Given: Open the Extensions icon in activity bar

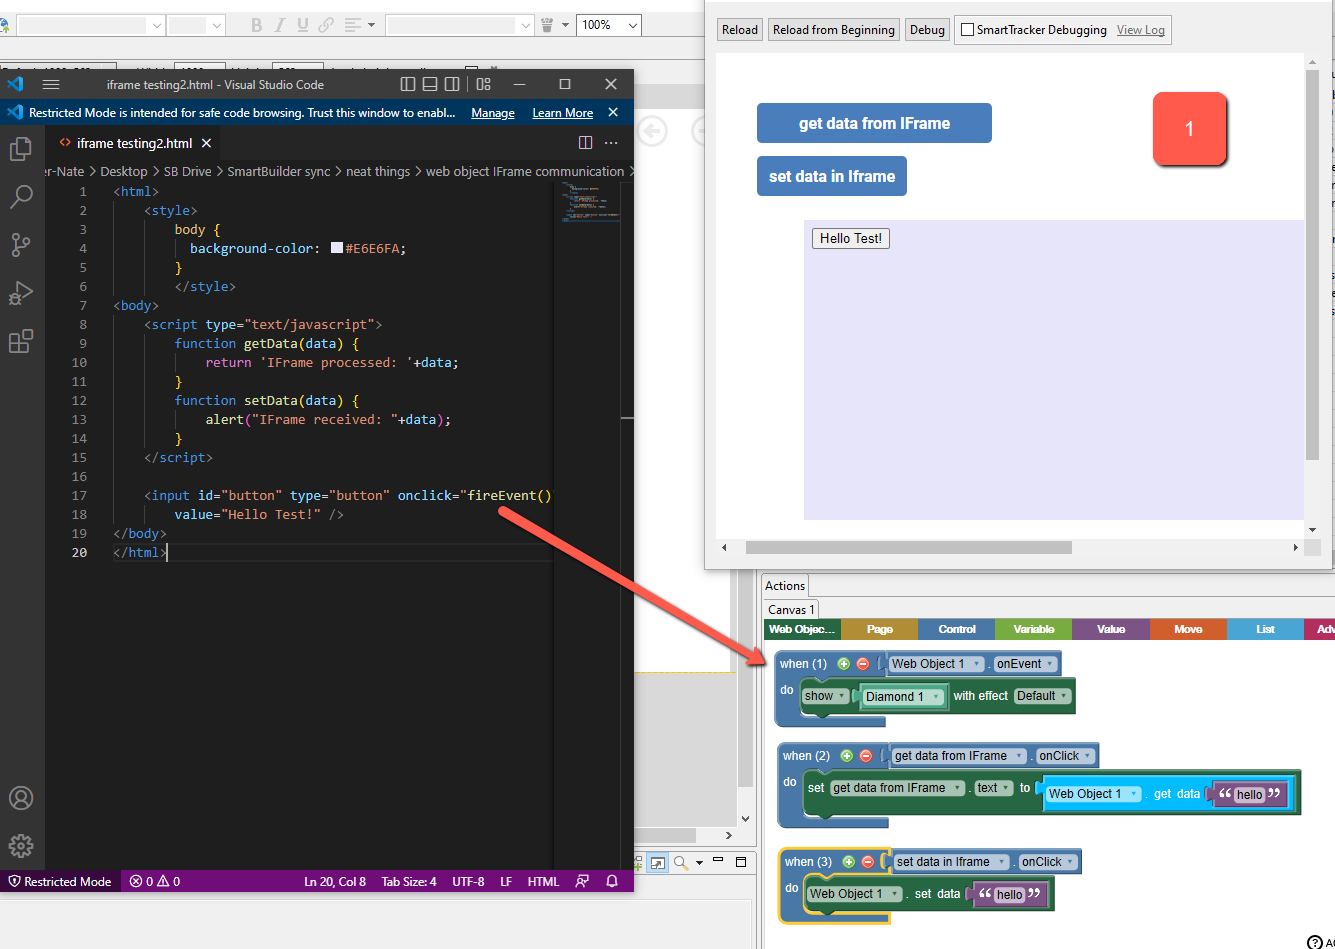Looking at the screenshot, I should (20, 341).
